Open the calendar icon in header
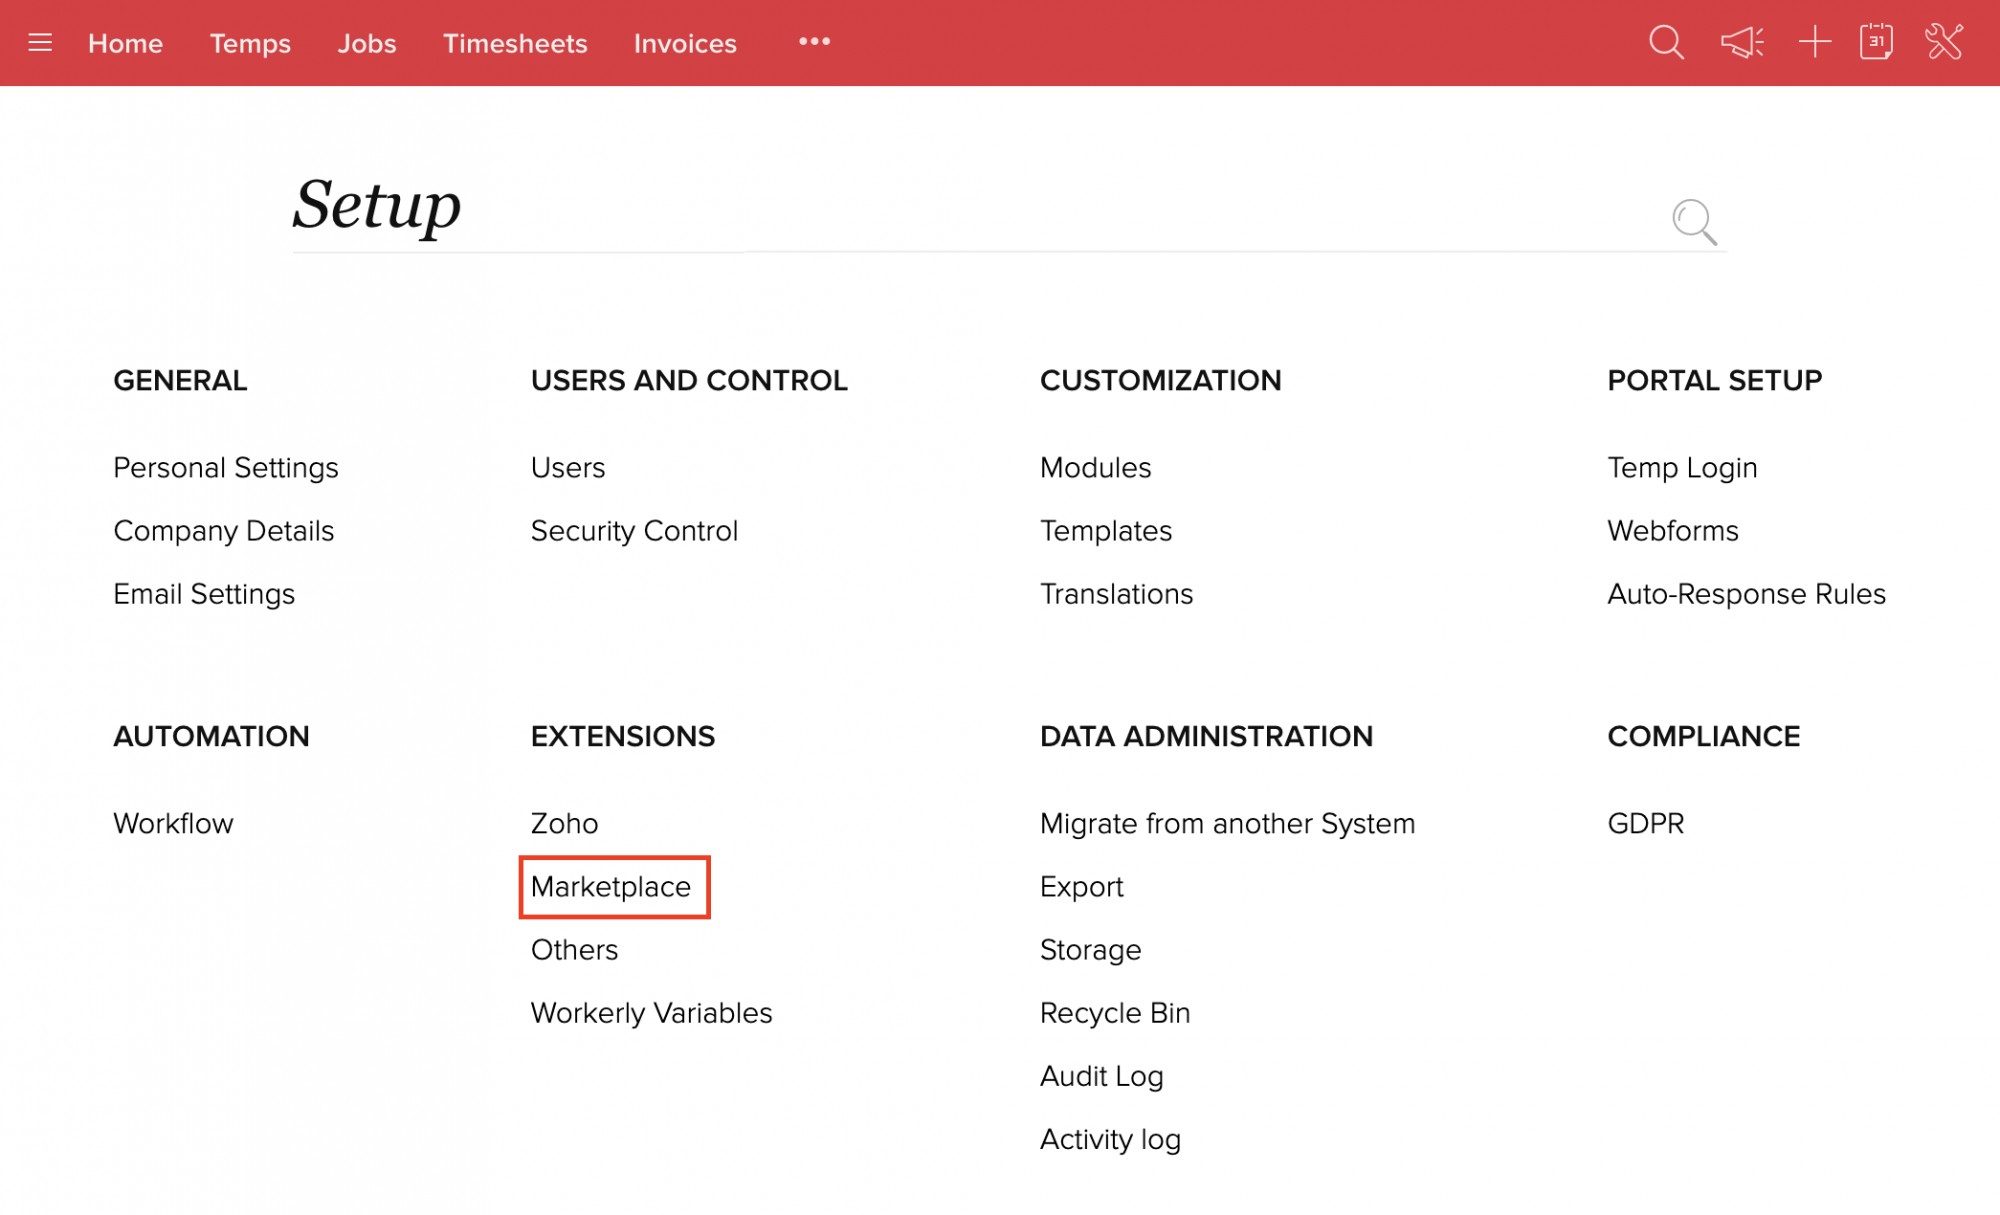 1876,43
